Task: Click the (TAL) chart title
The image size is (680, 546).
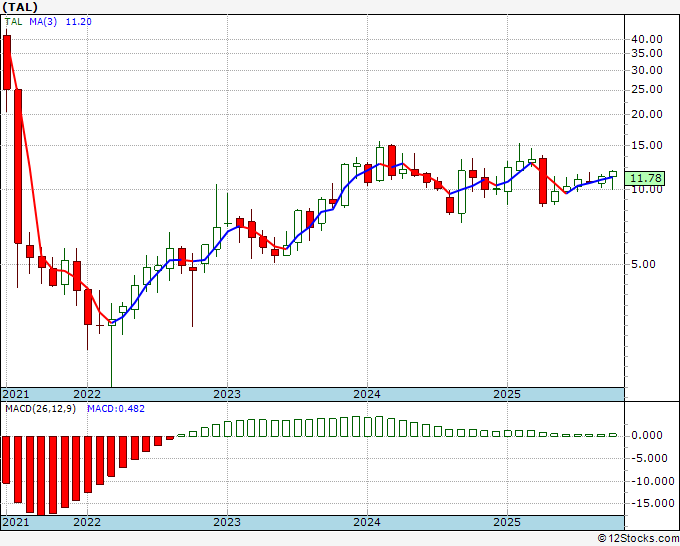Action: click(x=20, y=7)
